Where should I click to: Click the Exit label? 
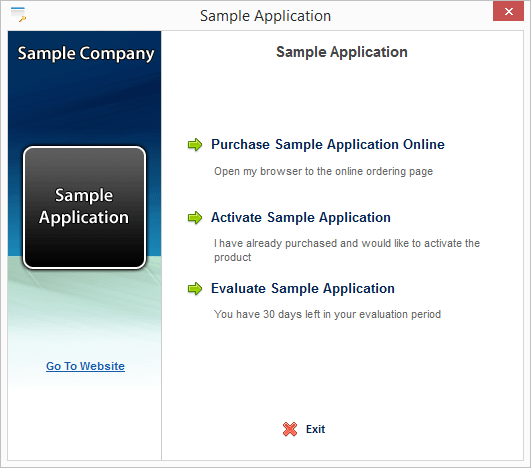pos(315,429)
